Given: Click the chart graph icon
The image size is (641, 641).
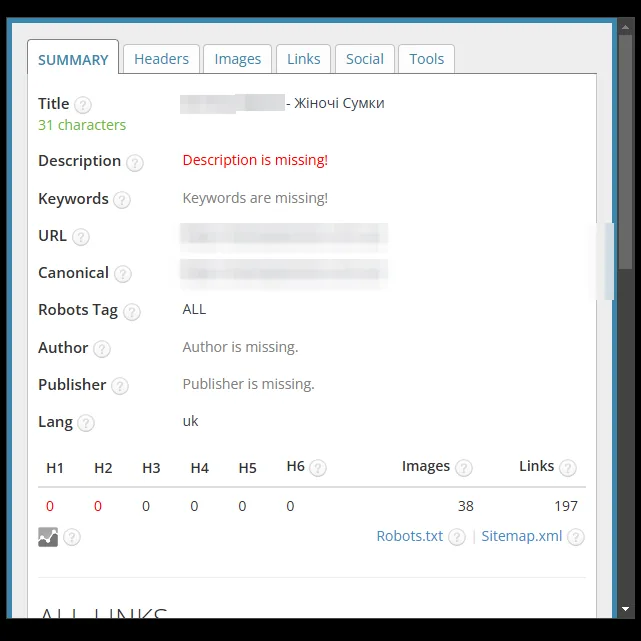Looking at the screenshot, I should pyautogui.click(x=48, y=537).
